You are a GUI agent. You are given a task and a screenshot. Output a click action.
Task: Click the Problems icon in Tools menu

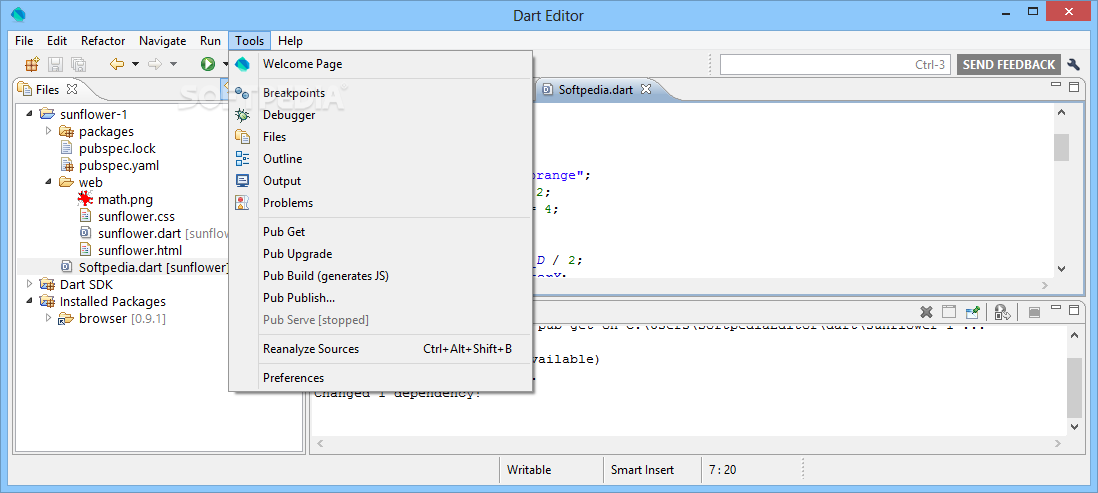242,203
